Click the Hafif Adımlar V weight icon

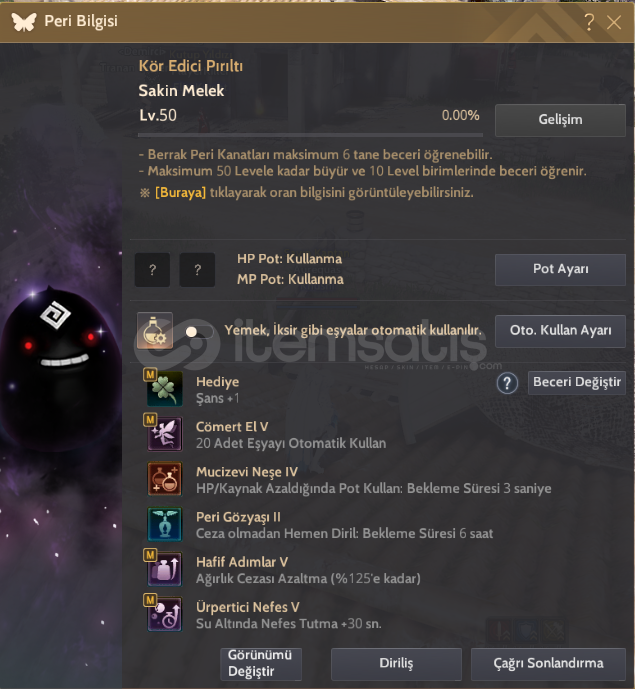pyautogui.click(x=164, y=569)
